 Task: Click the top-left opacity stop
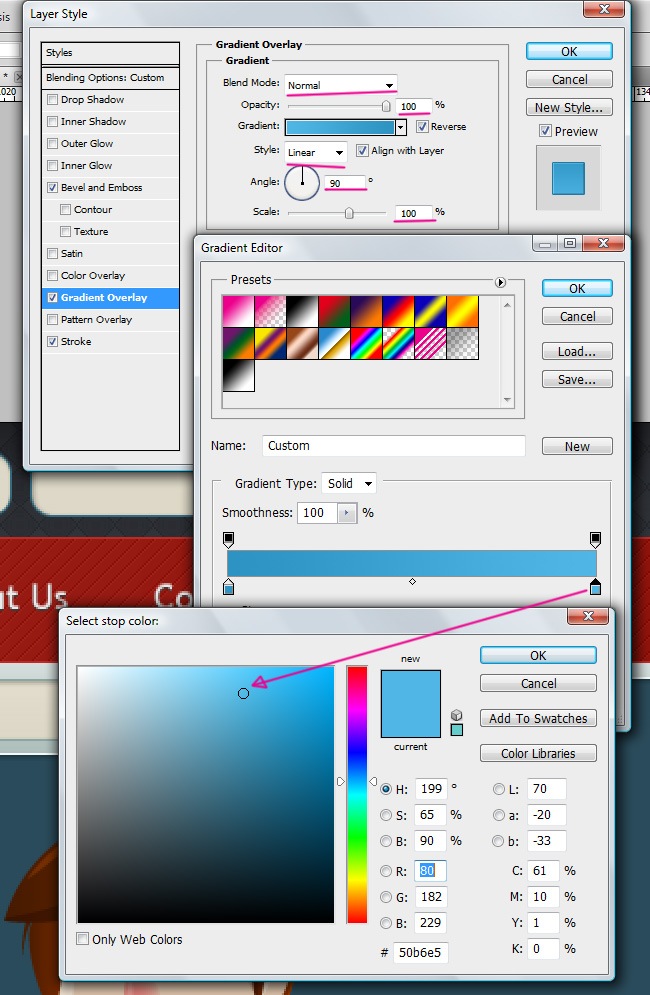pos(229,539)
